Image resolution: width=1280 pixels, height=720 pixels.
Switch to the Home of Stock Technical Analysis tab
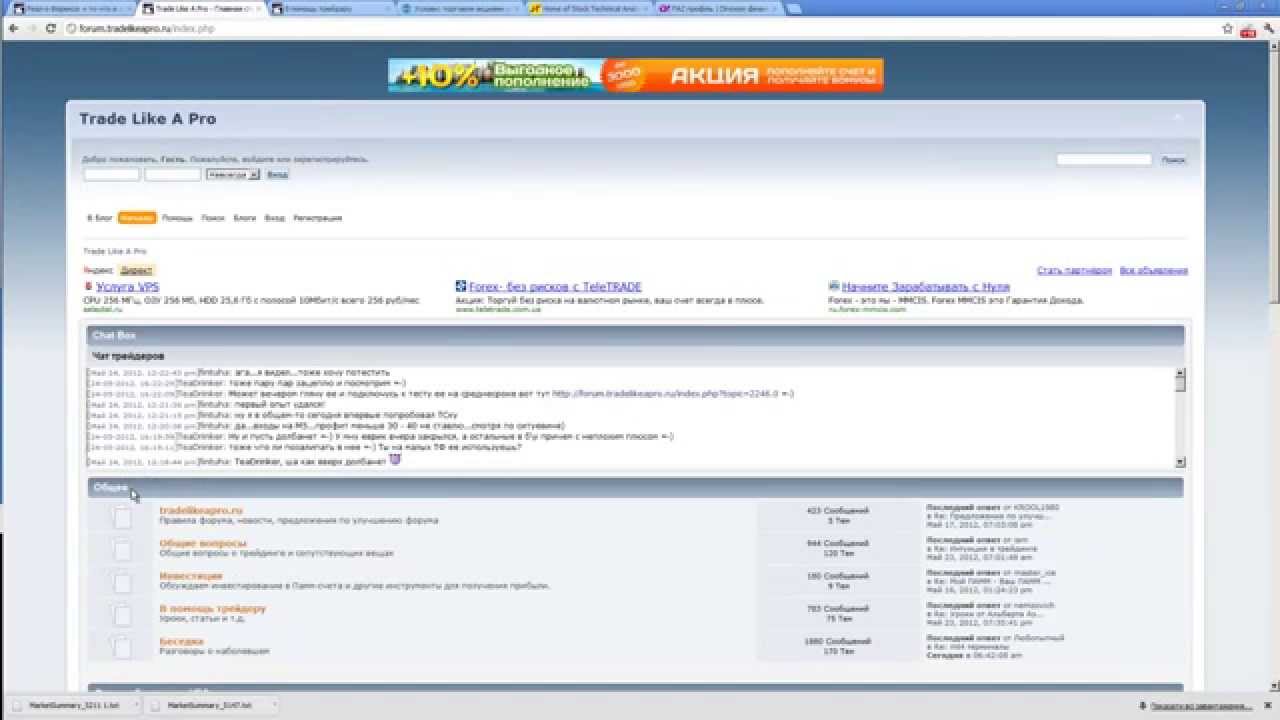coord(590,8)
